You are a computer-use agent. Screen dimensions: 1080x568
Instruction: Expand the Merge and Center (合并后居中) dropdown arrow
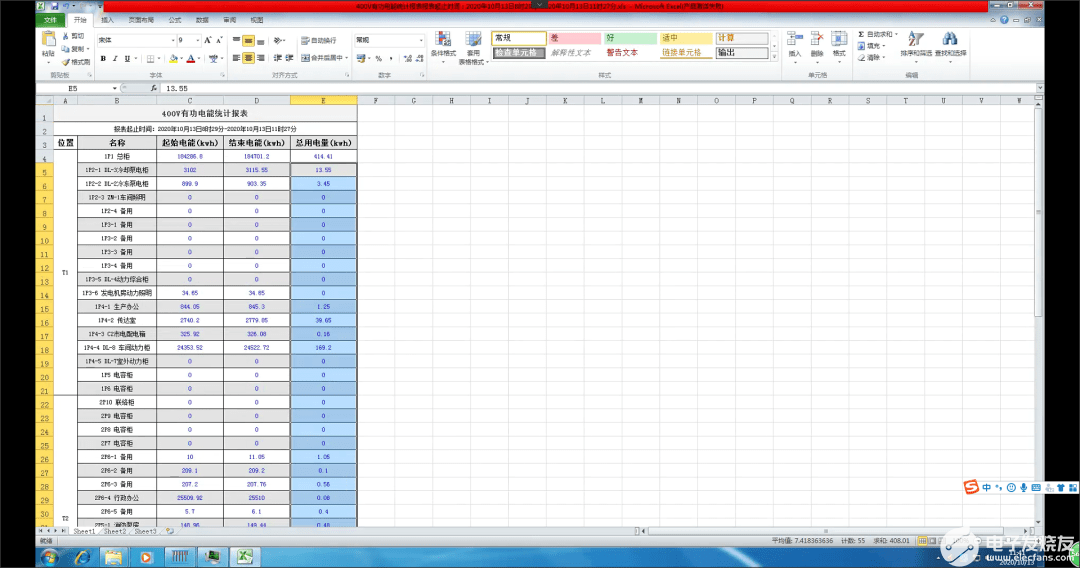[346, 59]
